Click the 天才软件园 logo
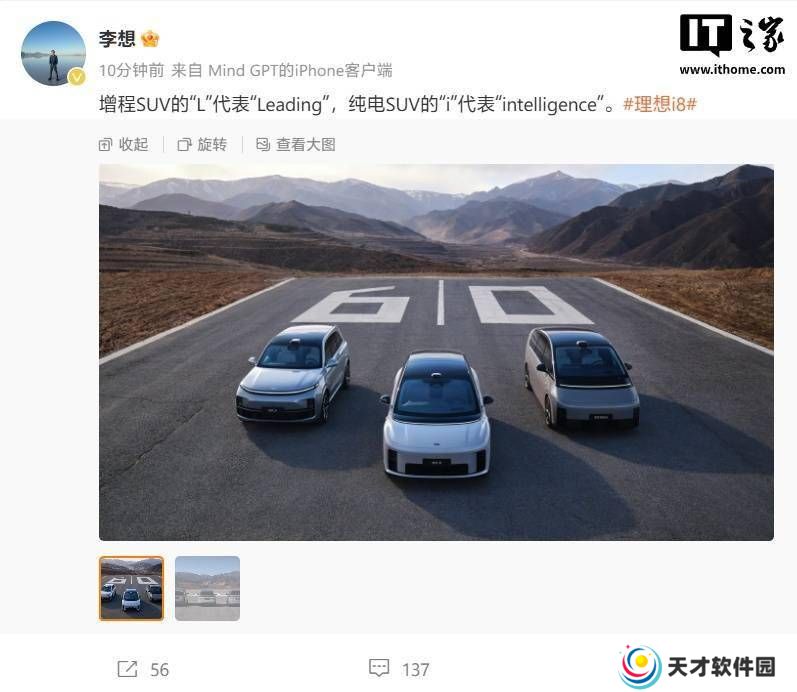 697,667
